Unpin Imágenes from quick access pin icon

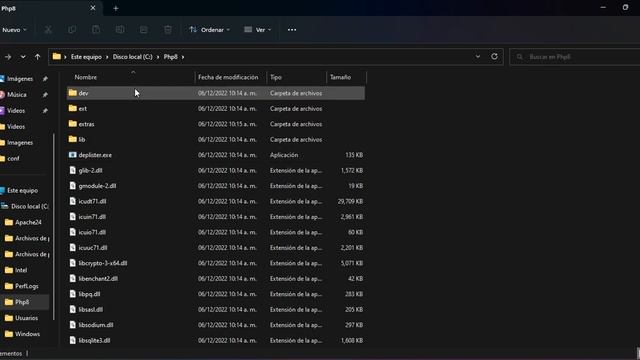pyautogui.click(x=45, y=79)
